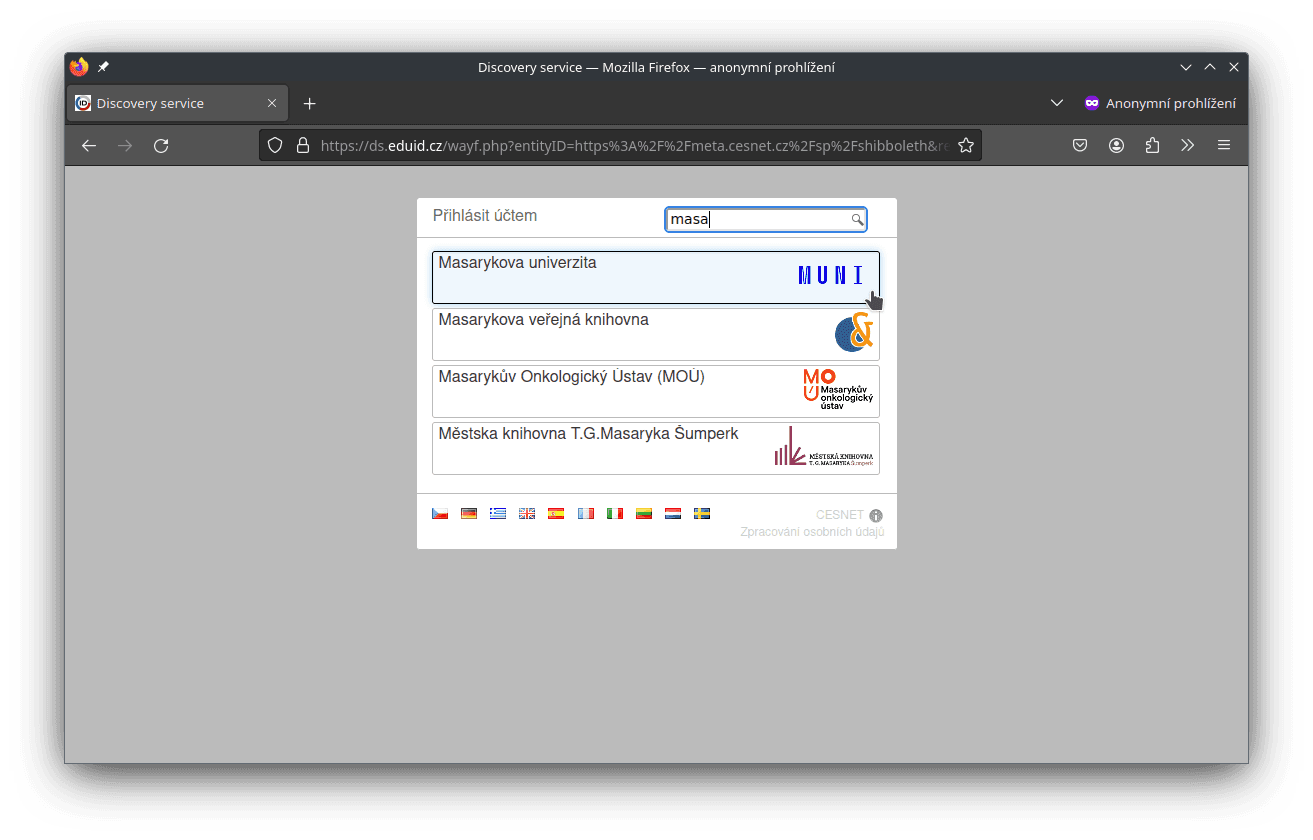
Task: Open the Firefox account icon
Action: pyautogui.click(x=1116, y=146)
